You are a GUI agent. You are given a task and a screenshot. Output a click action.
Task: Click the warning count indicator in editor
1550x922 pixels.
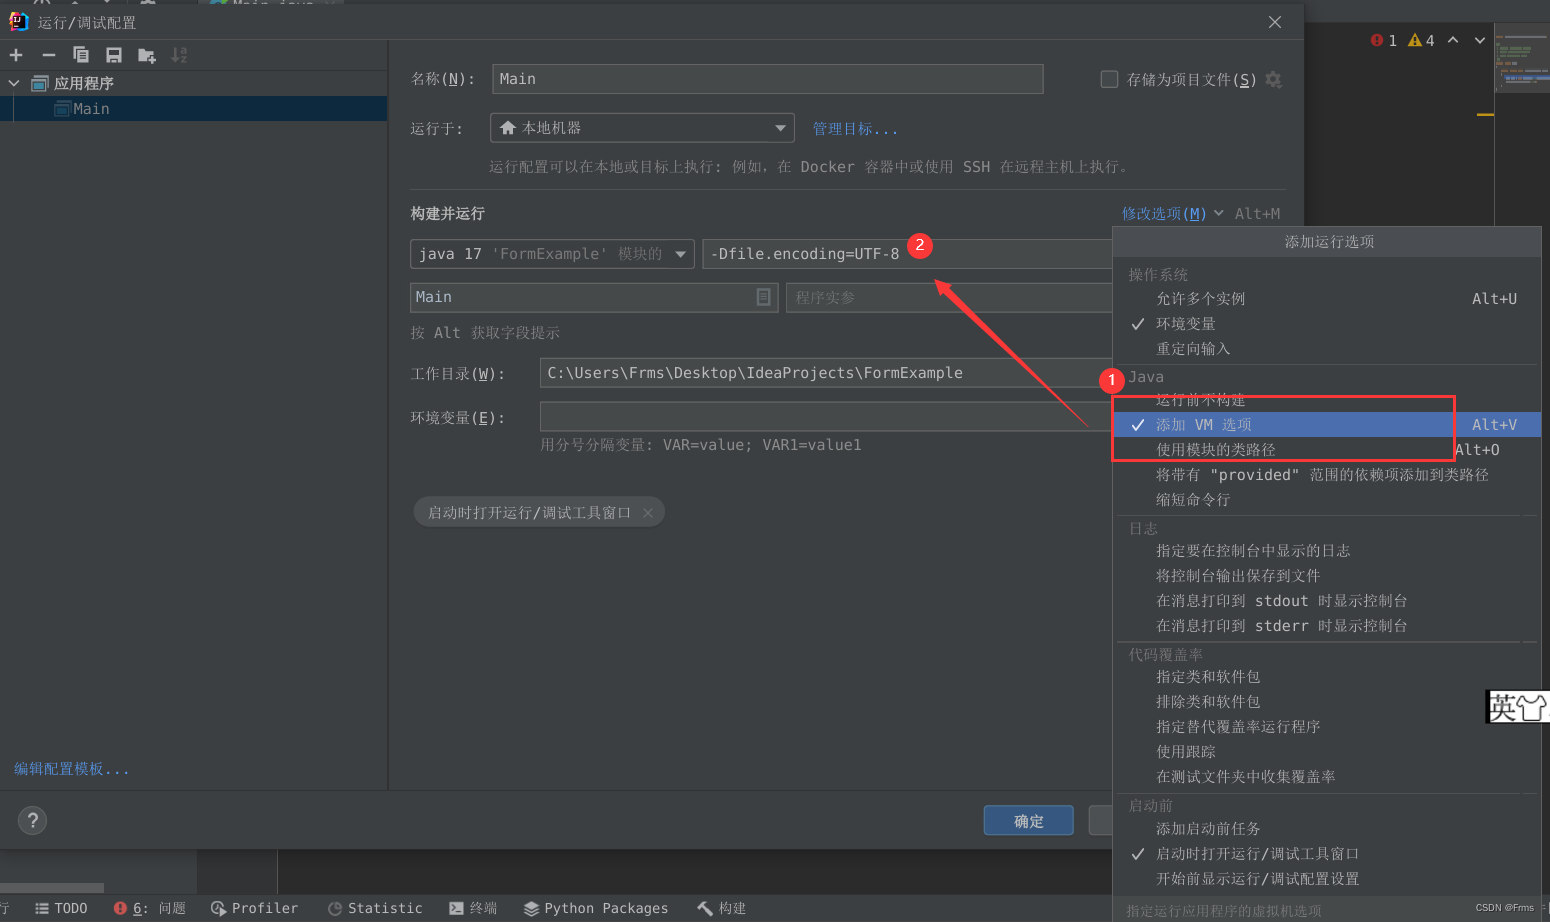tap(1421, 40)
